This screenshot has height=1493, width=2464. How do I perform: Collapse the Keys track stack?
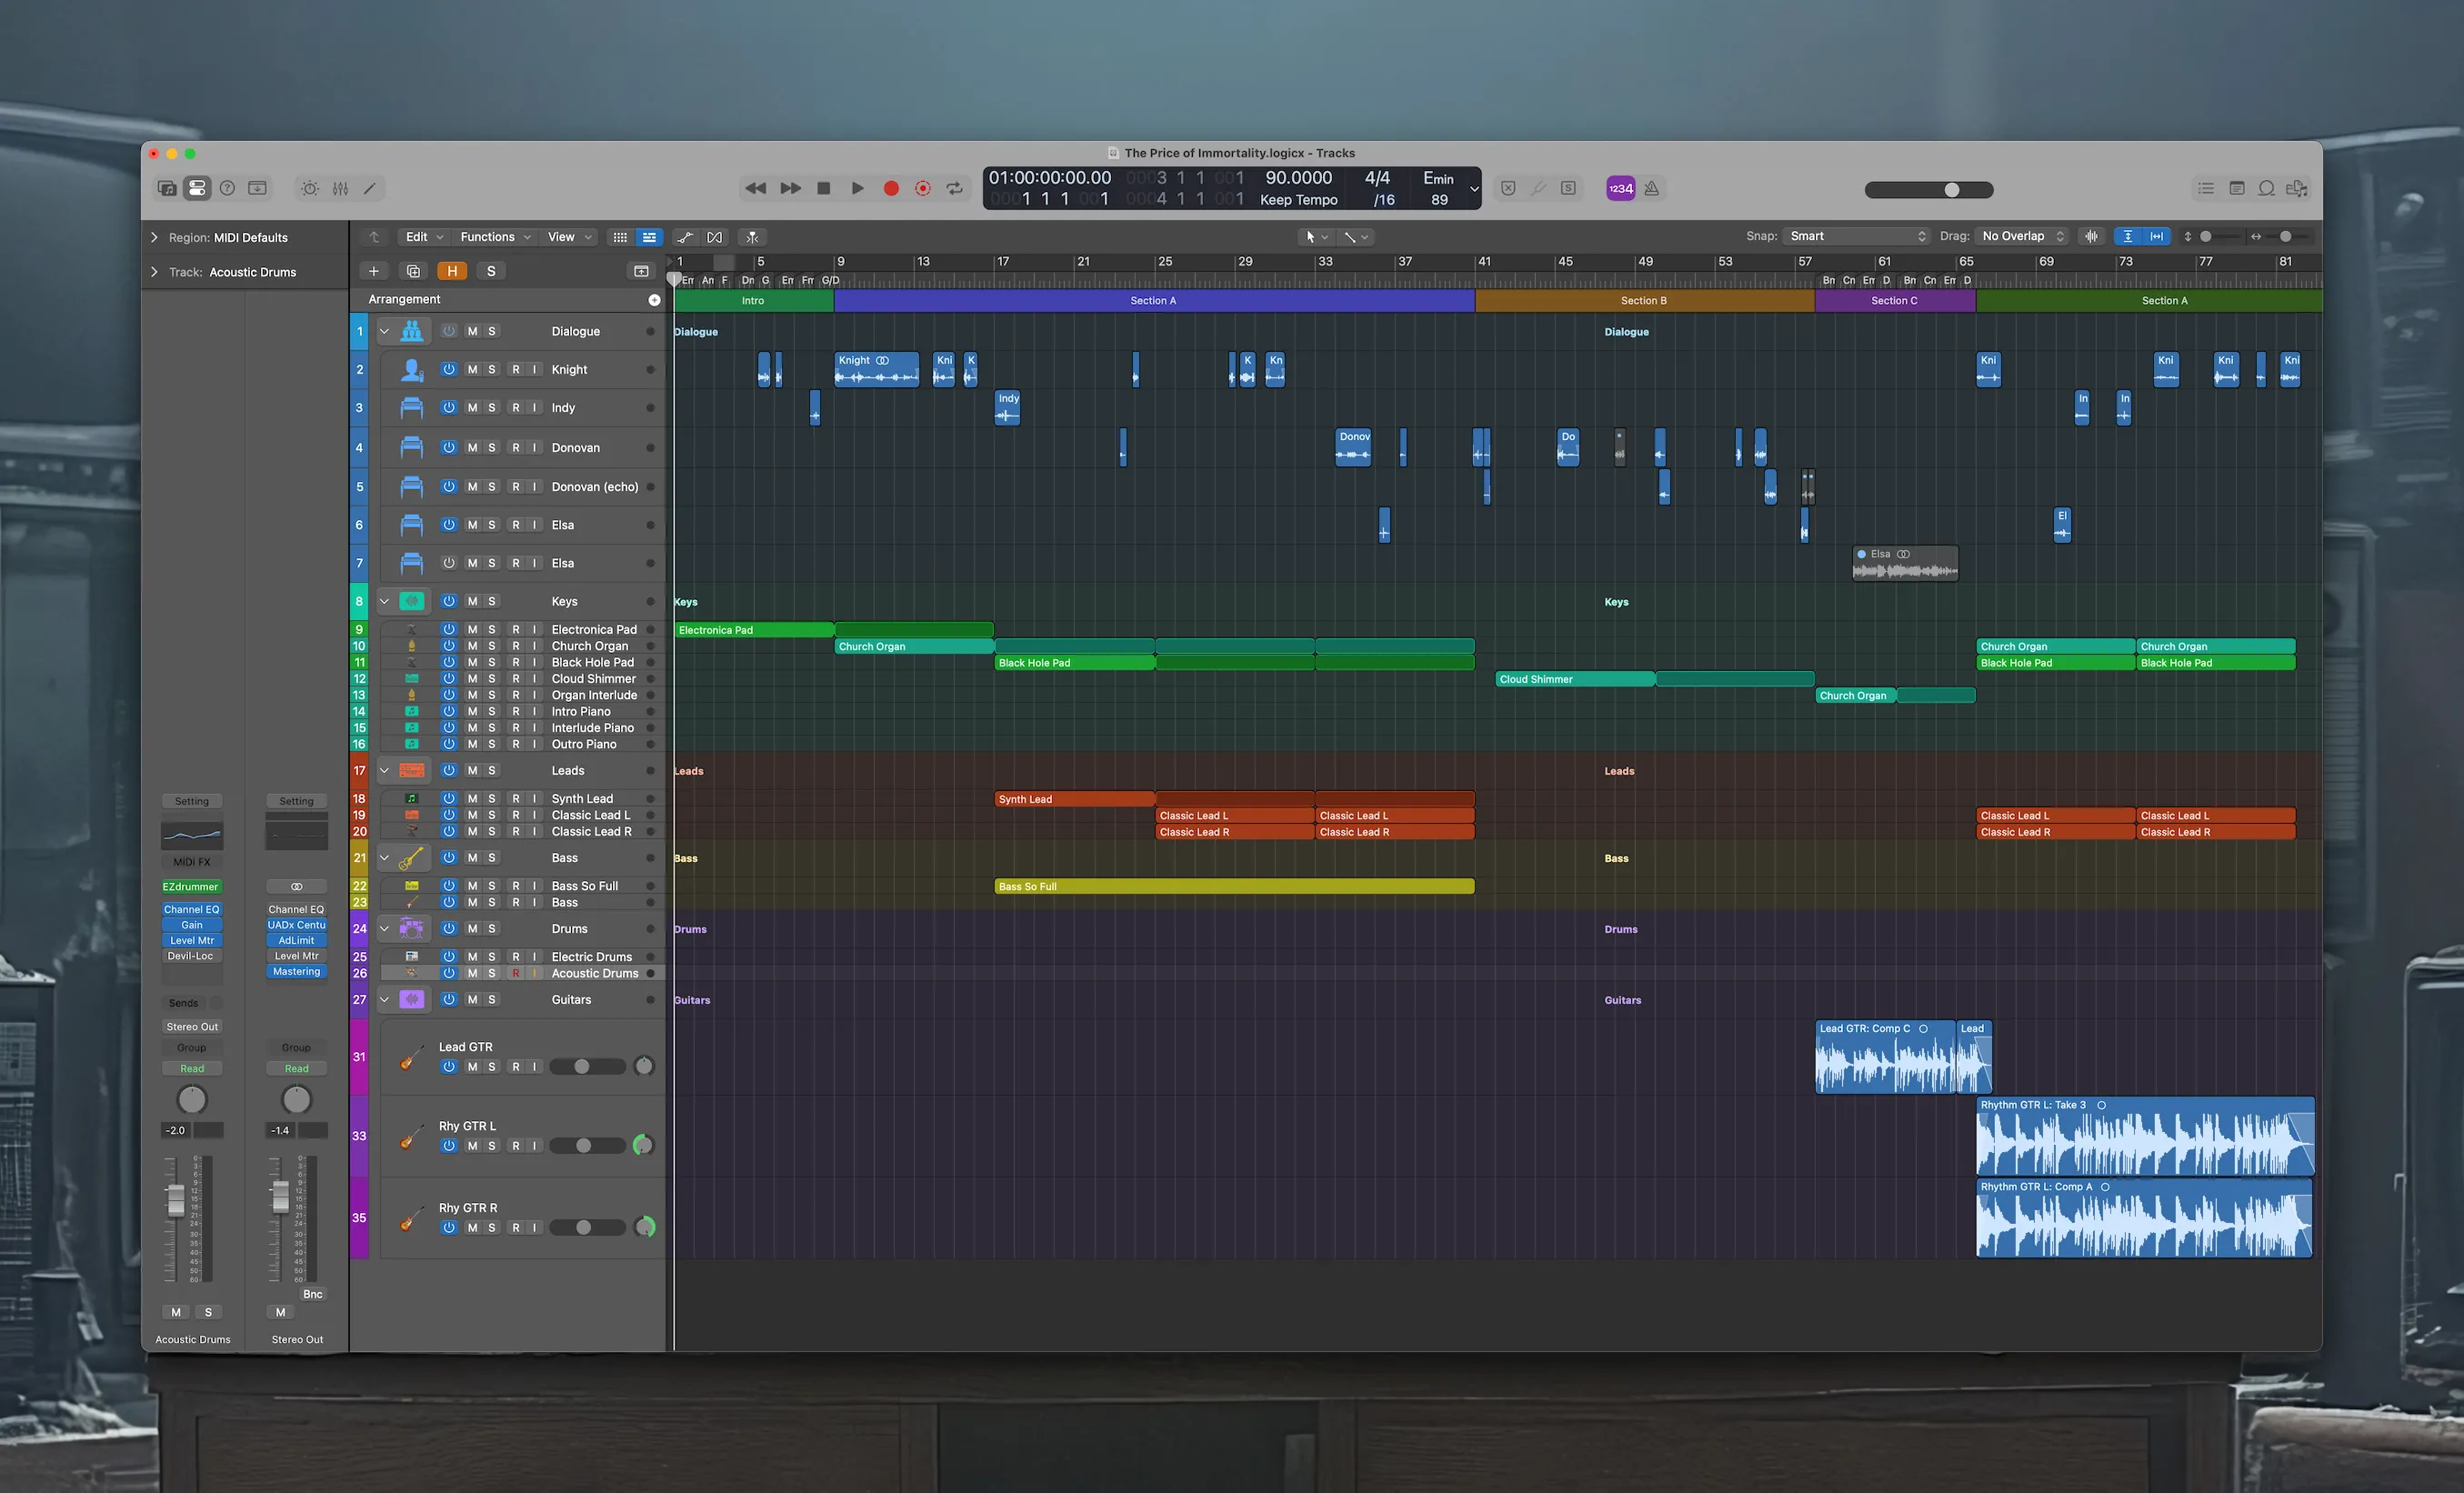click(x=384, y=601)
